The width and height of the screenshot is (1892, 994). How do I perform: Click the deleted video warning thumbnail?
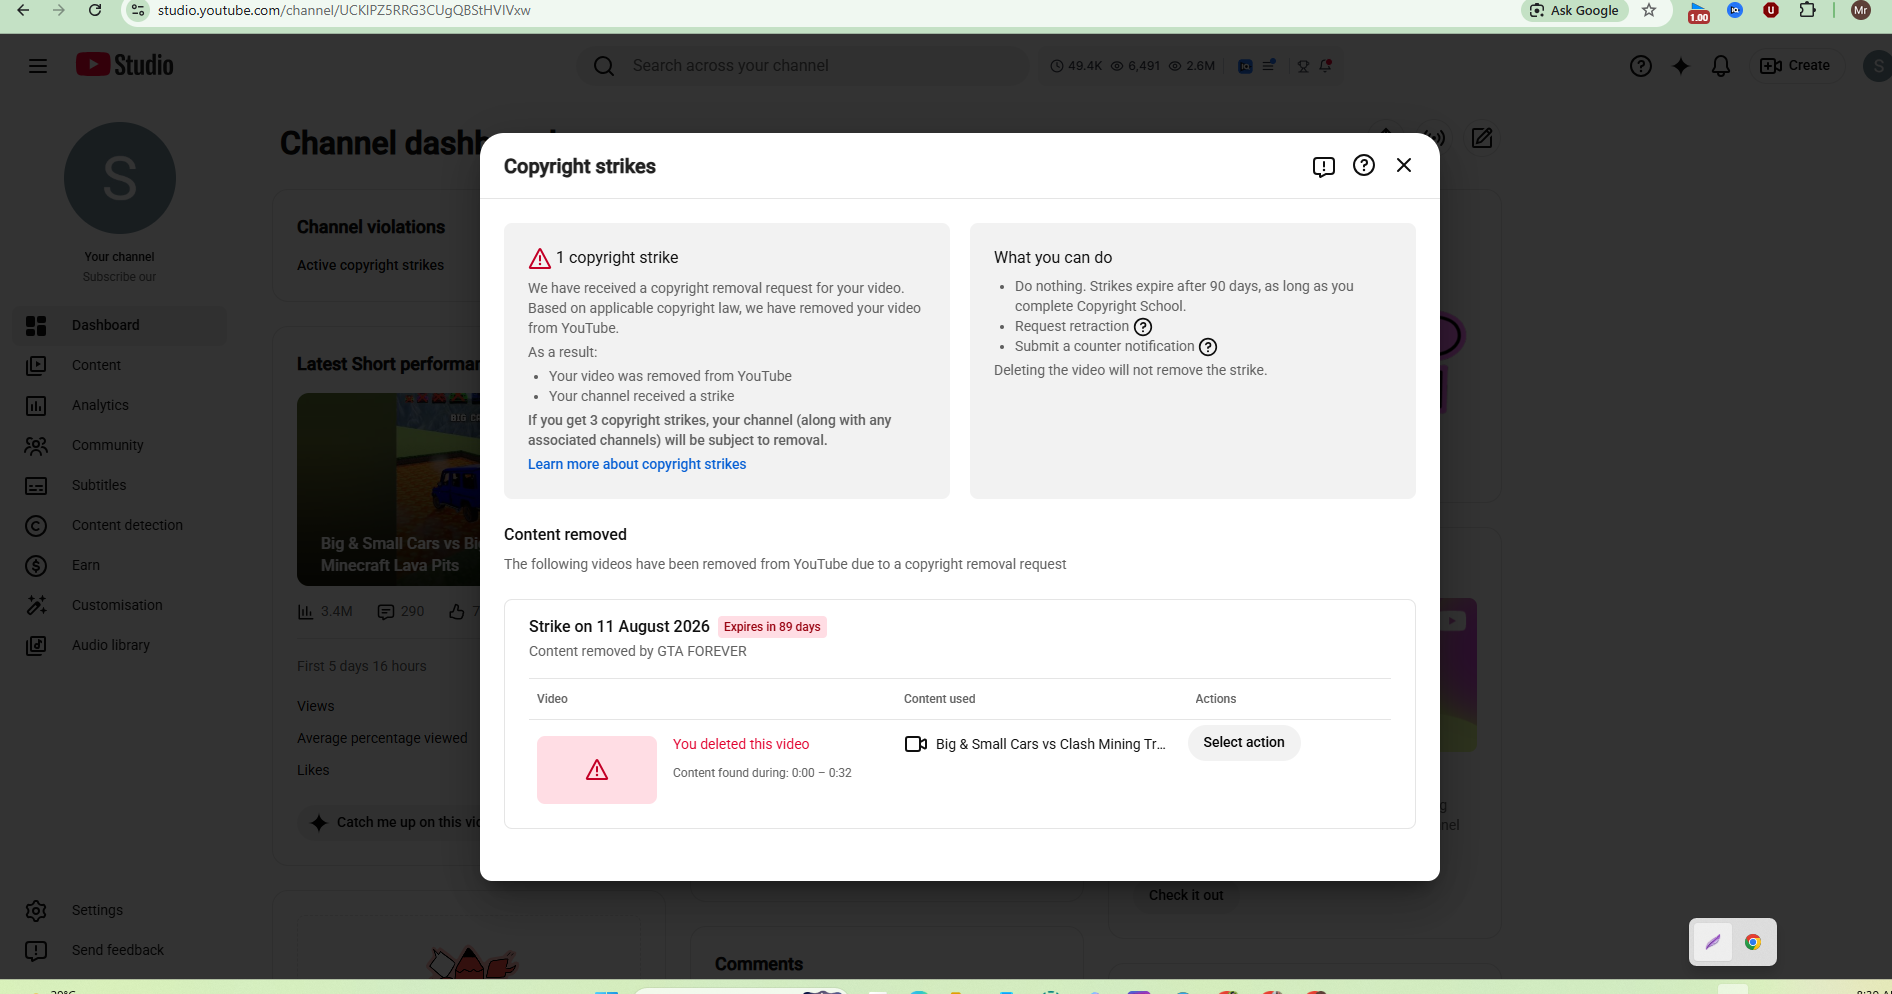coord(597,770)
